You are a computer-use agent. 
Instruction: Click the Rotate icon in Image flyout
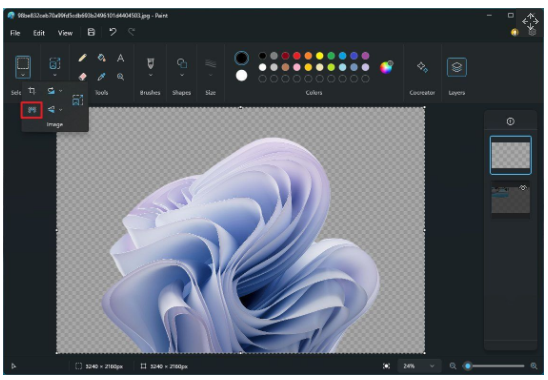(51, 91)
